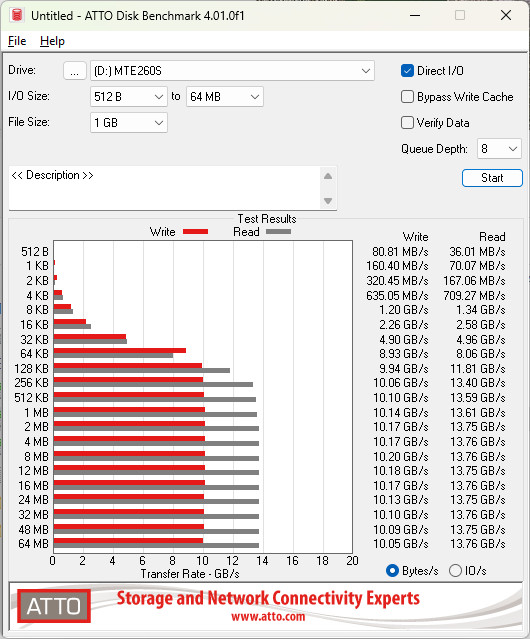Start the benchmark test

pos(492,178)
